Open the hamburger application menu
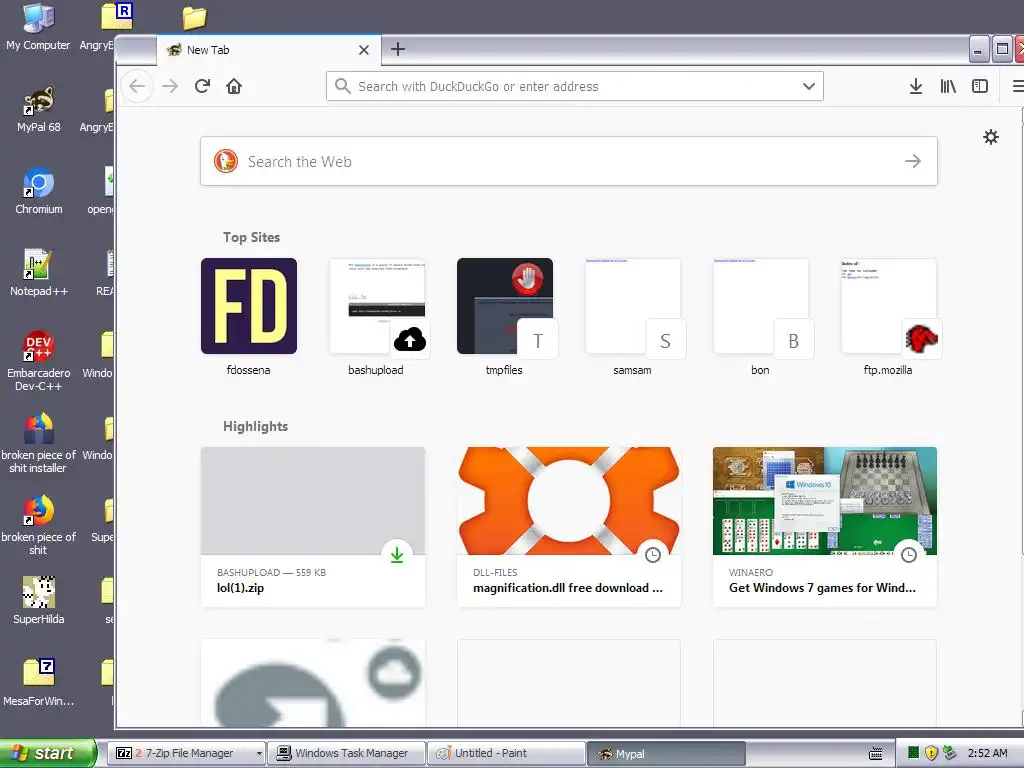 pos(1017,86)
